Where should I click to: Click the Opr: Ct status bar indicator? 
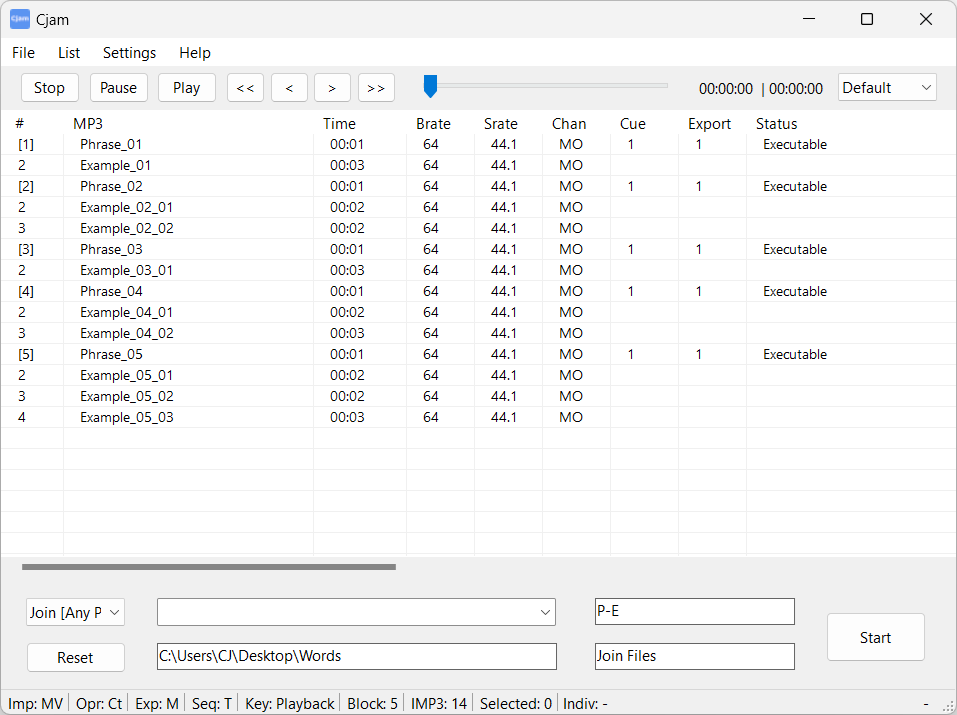point(98,703)
